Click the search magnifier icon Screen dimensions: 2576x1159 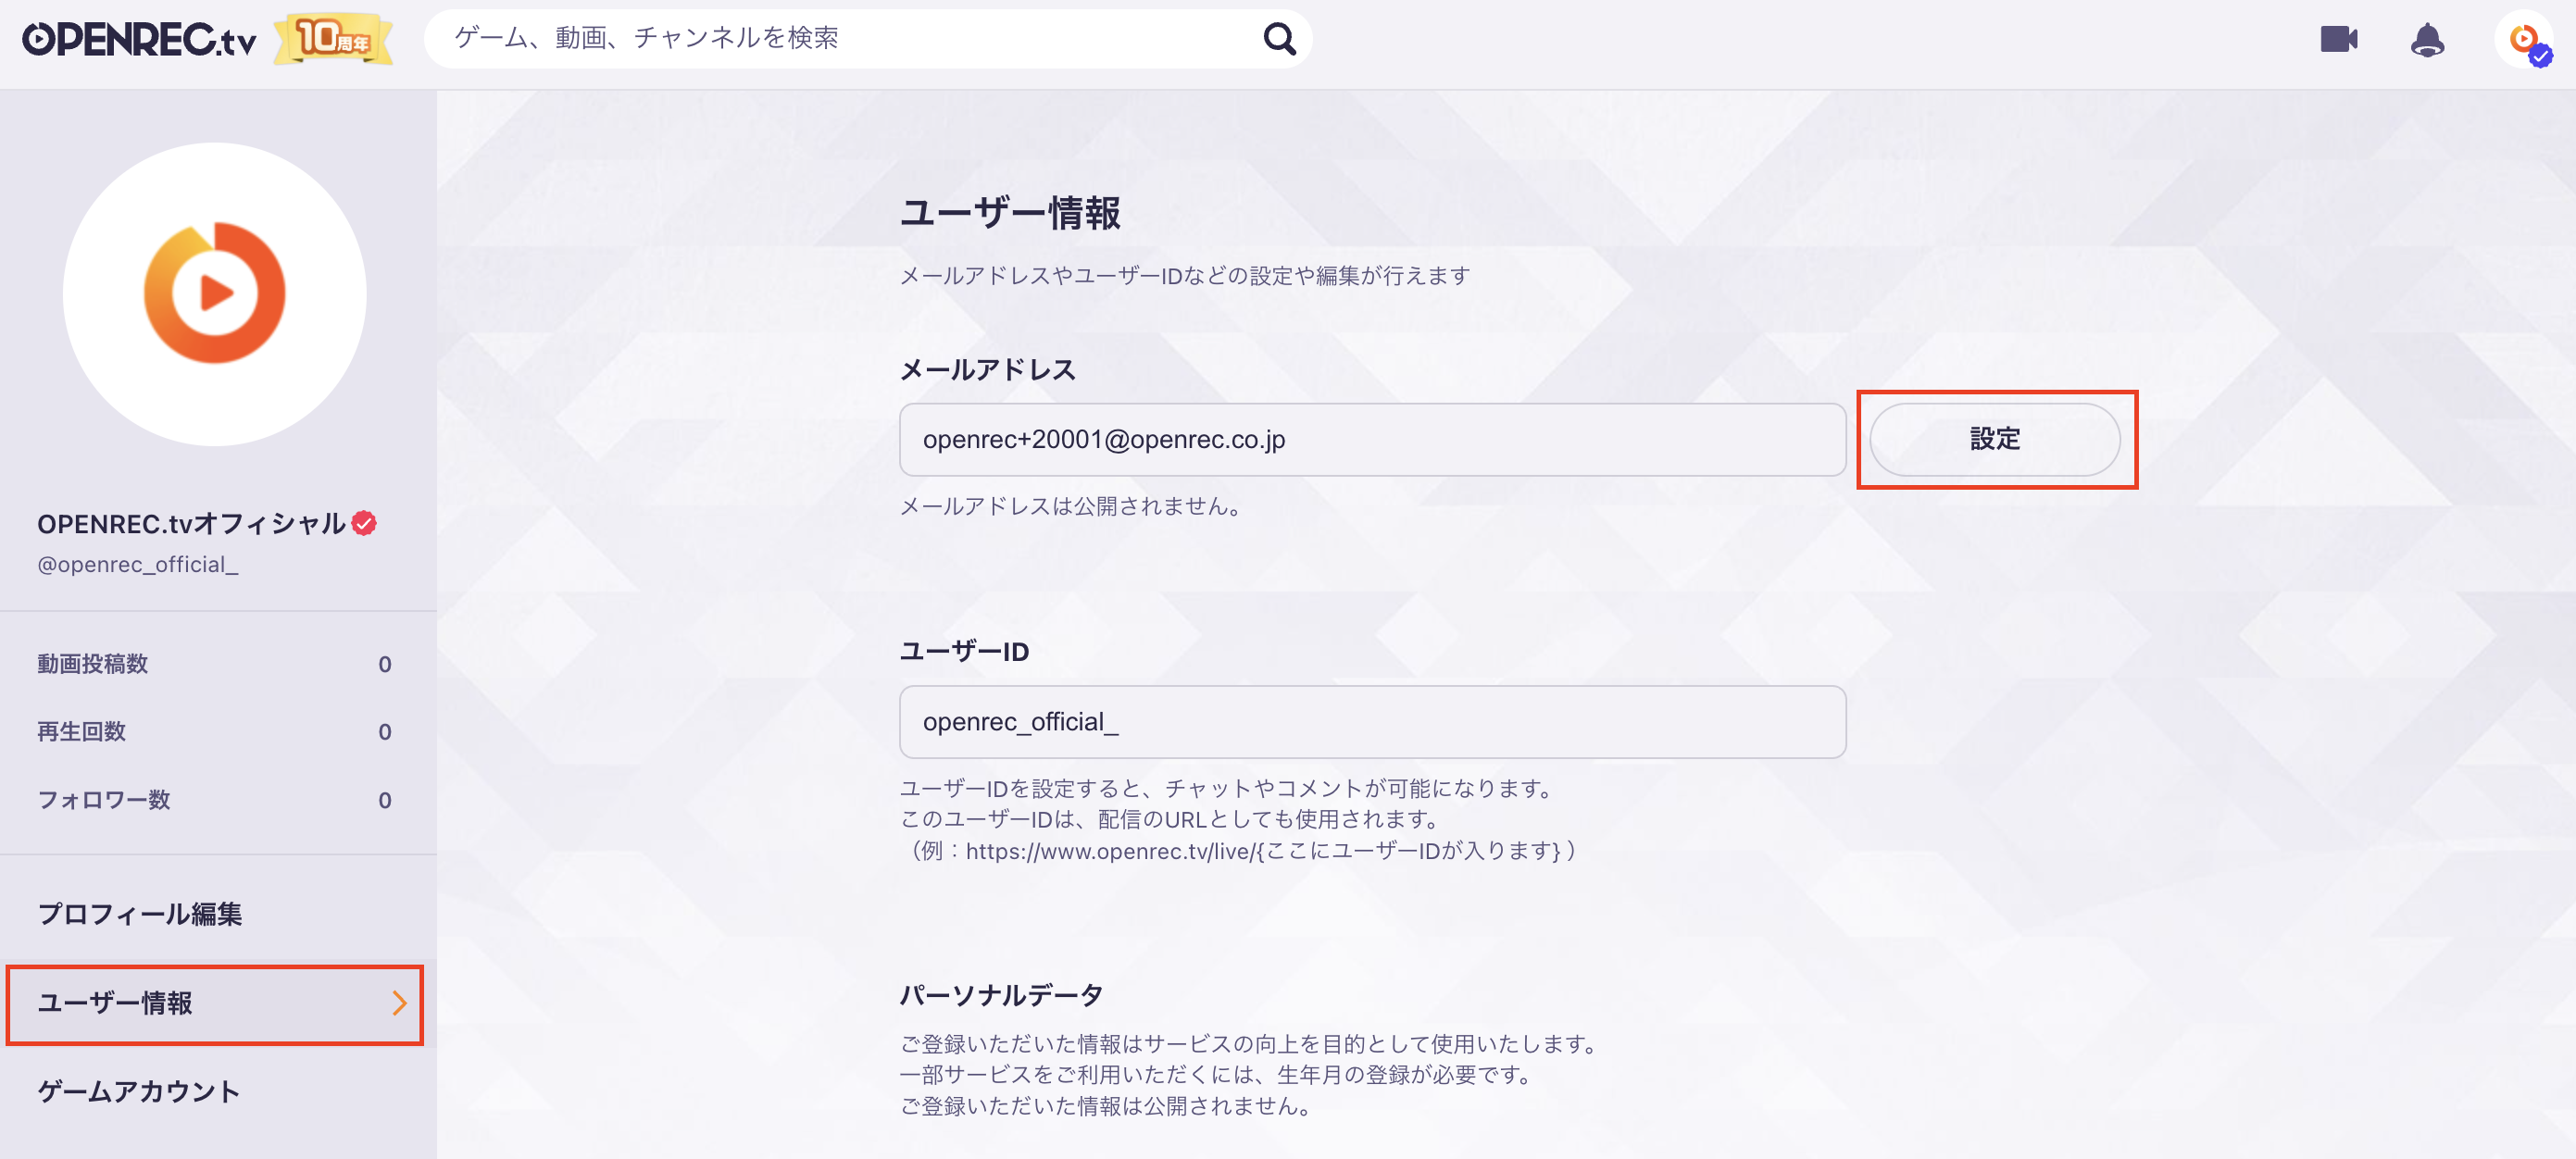tap(1279, 39)
